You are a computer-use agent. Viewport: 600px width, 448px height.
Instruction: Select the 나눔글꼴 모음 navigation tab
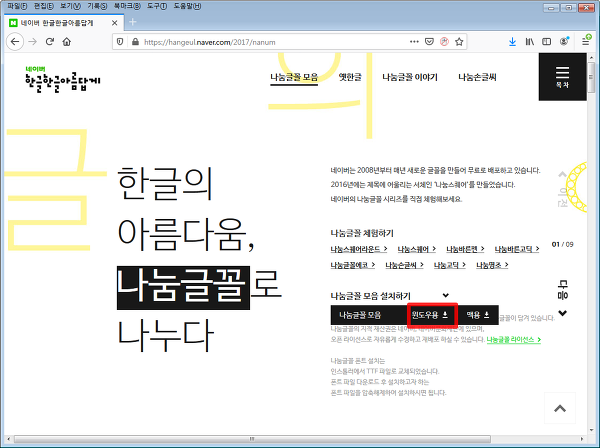pyautogui.click(x=294, y=77)
